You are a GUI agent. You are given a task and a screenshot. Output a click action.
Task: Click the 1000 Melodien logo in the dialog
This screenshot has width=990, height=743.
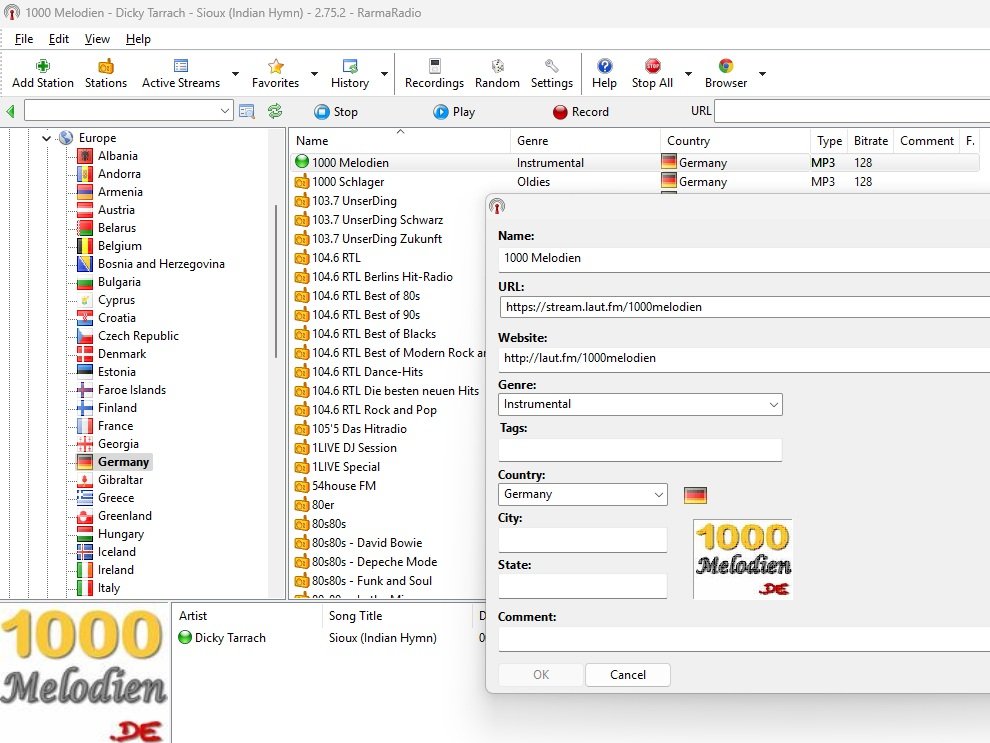point(743,559)
